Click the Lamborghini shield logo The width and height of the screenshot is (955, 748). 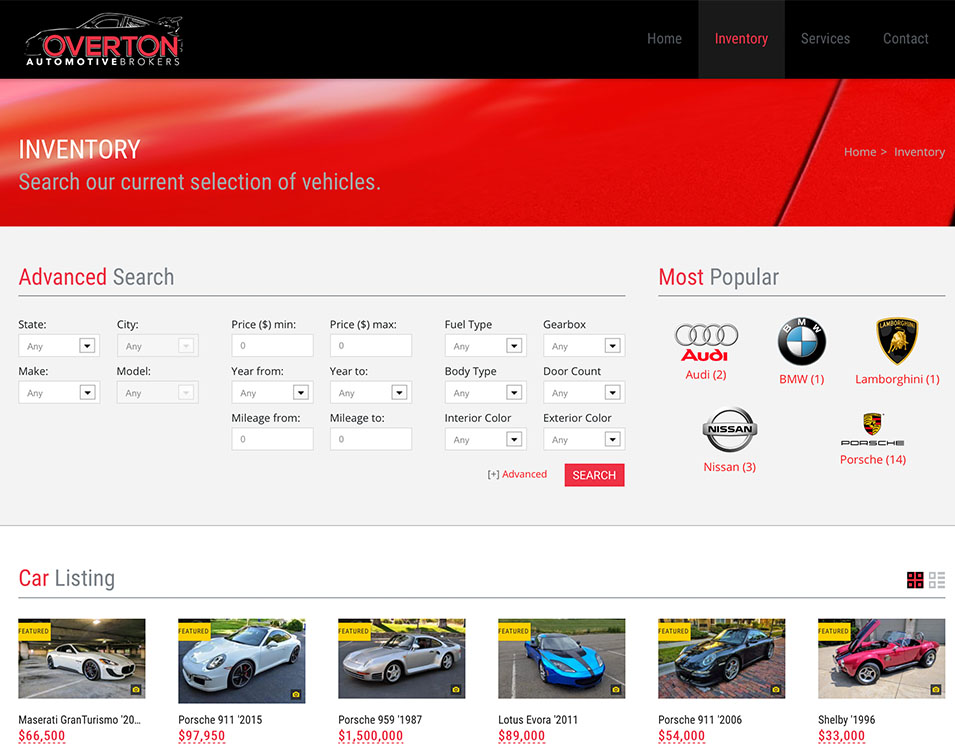(x=897, y=341)
